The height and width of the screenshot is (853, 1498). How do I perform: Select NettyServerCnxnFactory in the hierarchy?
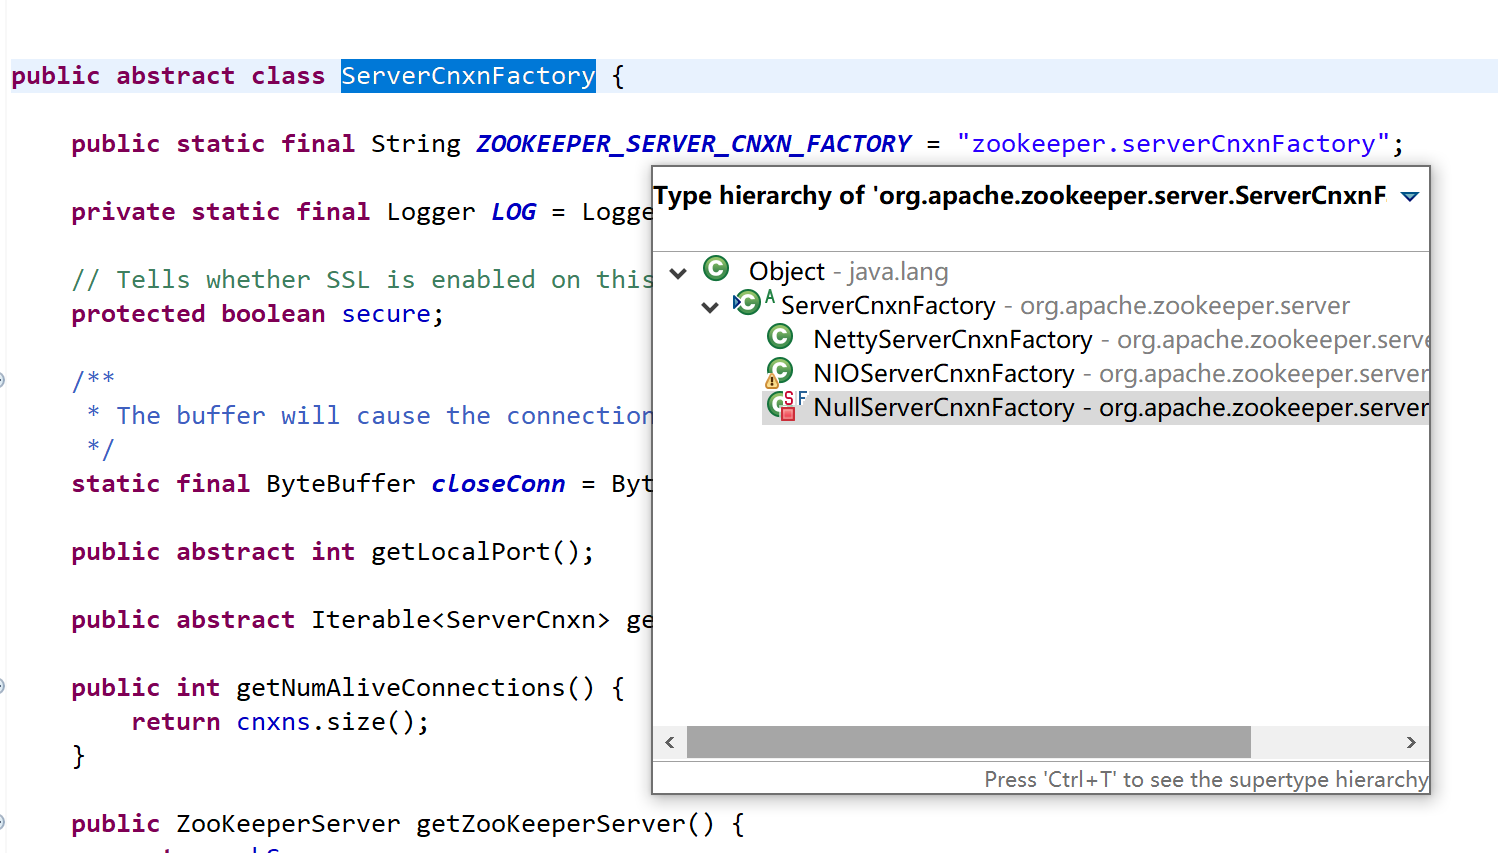coord(1121,339)
